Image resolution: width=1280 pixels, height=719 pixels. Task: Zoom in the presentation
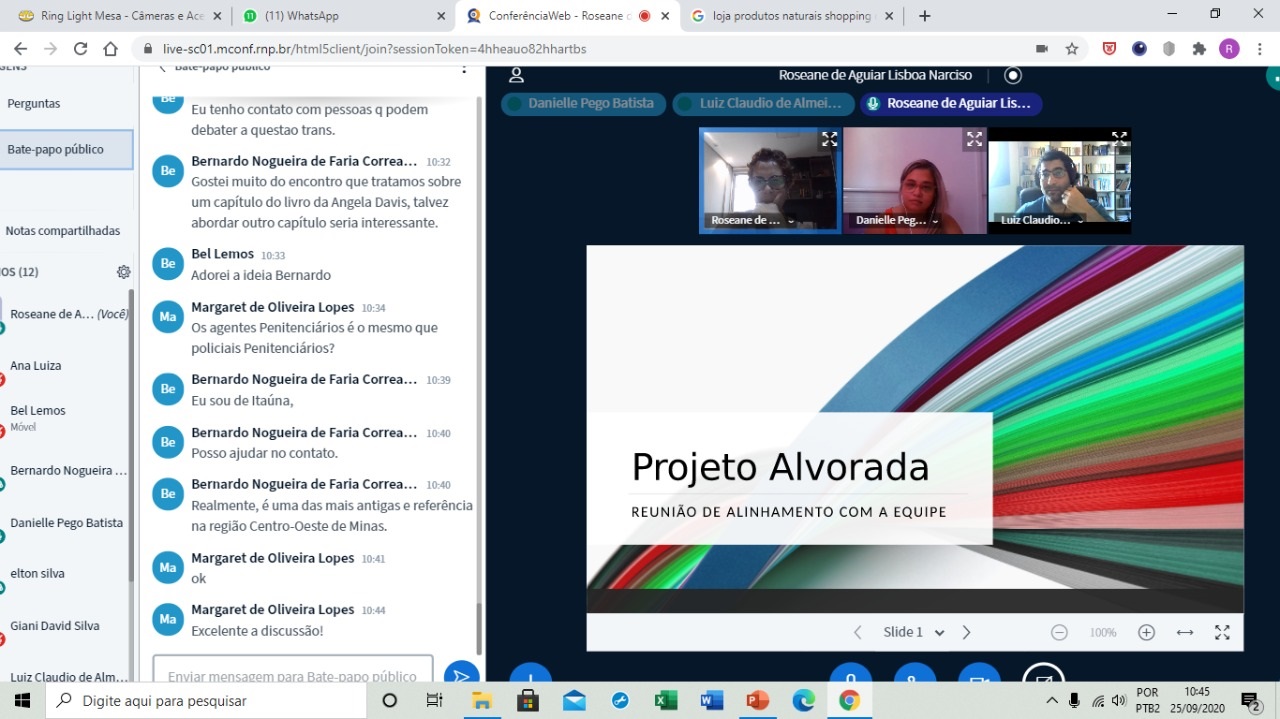tap(1147, 632)
